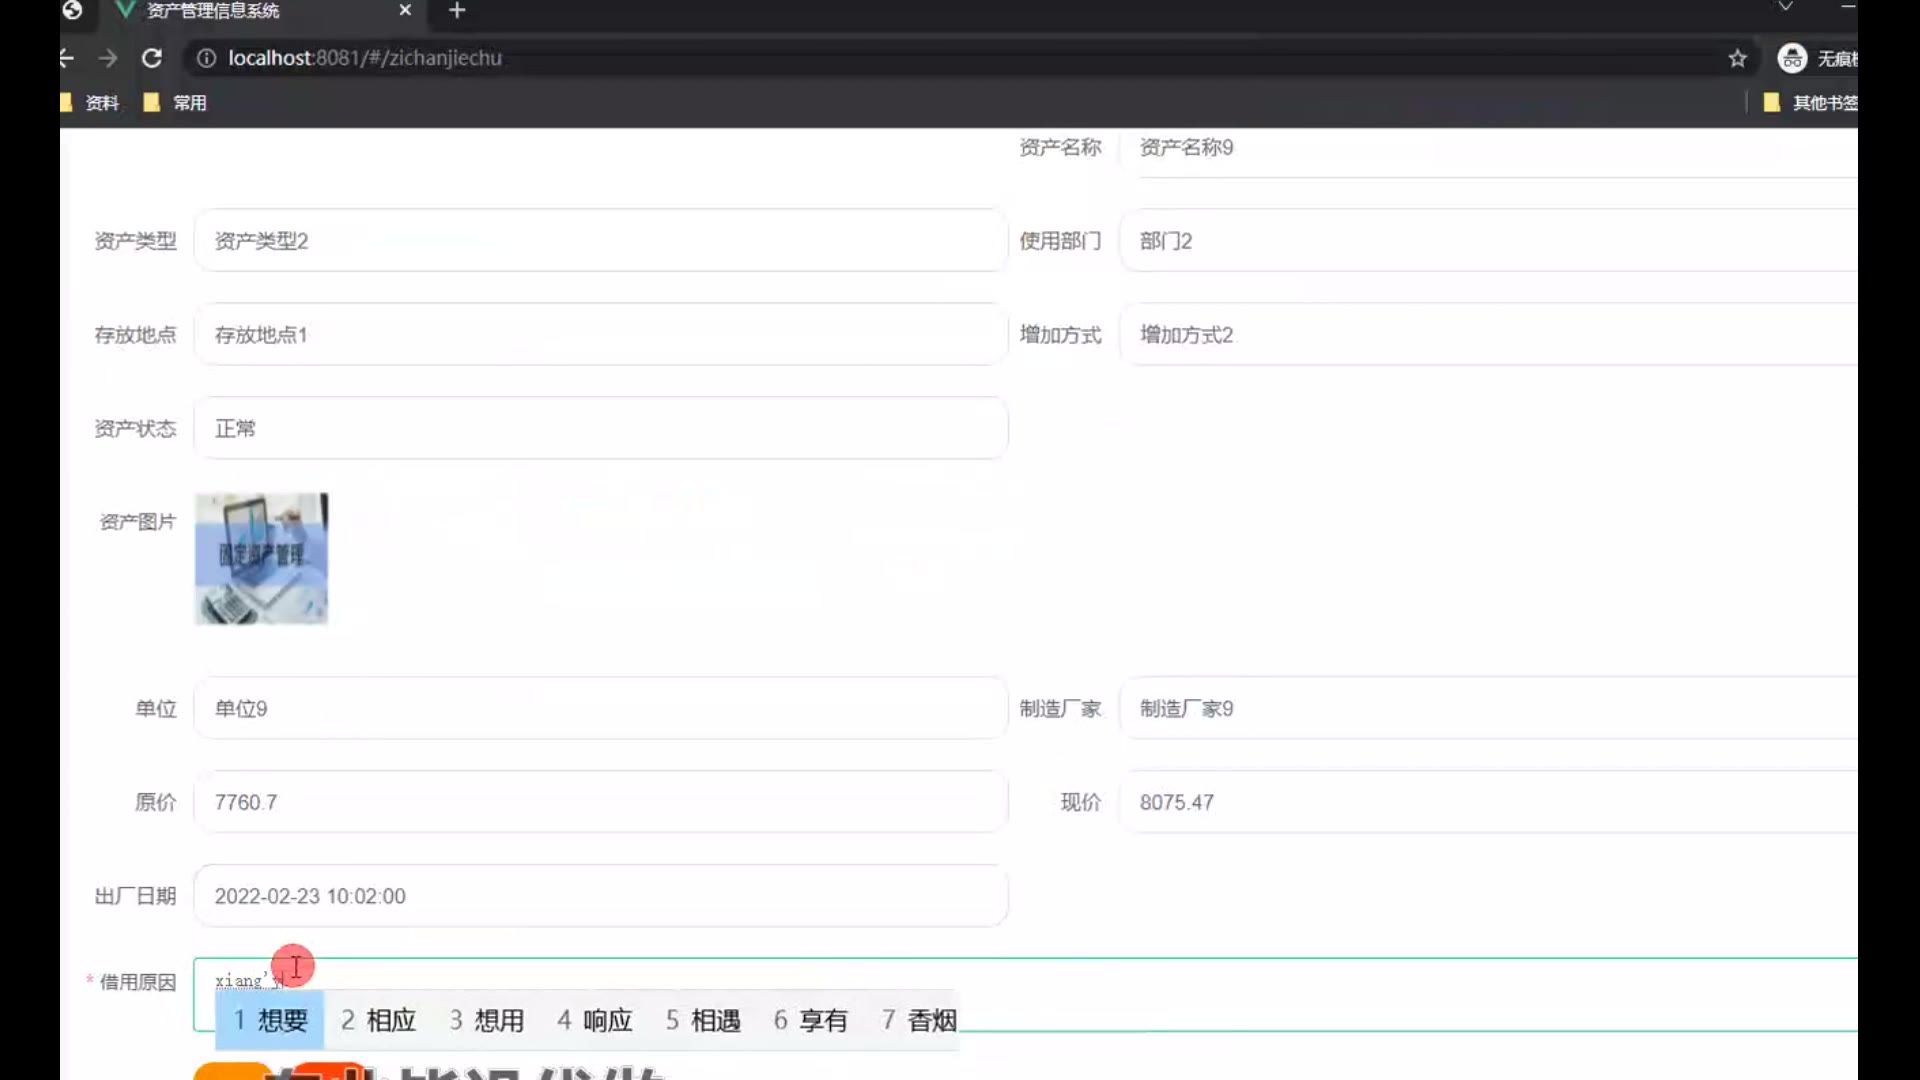Click the 使用部门 field showing 部门2
The height and width of the screenshot is (1080, 1920).
[x=1488, y=240]
